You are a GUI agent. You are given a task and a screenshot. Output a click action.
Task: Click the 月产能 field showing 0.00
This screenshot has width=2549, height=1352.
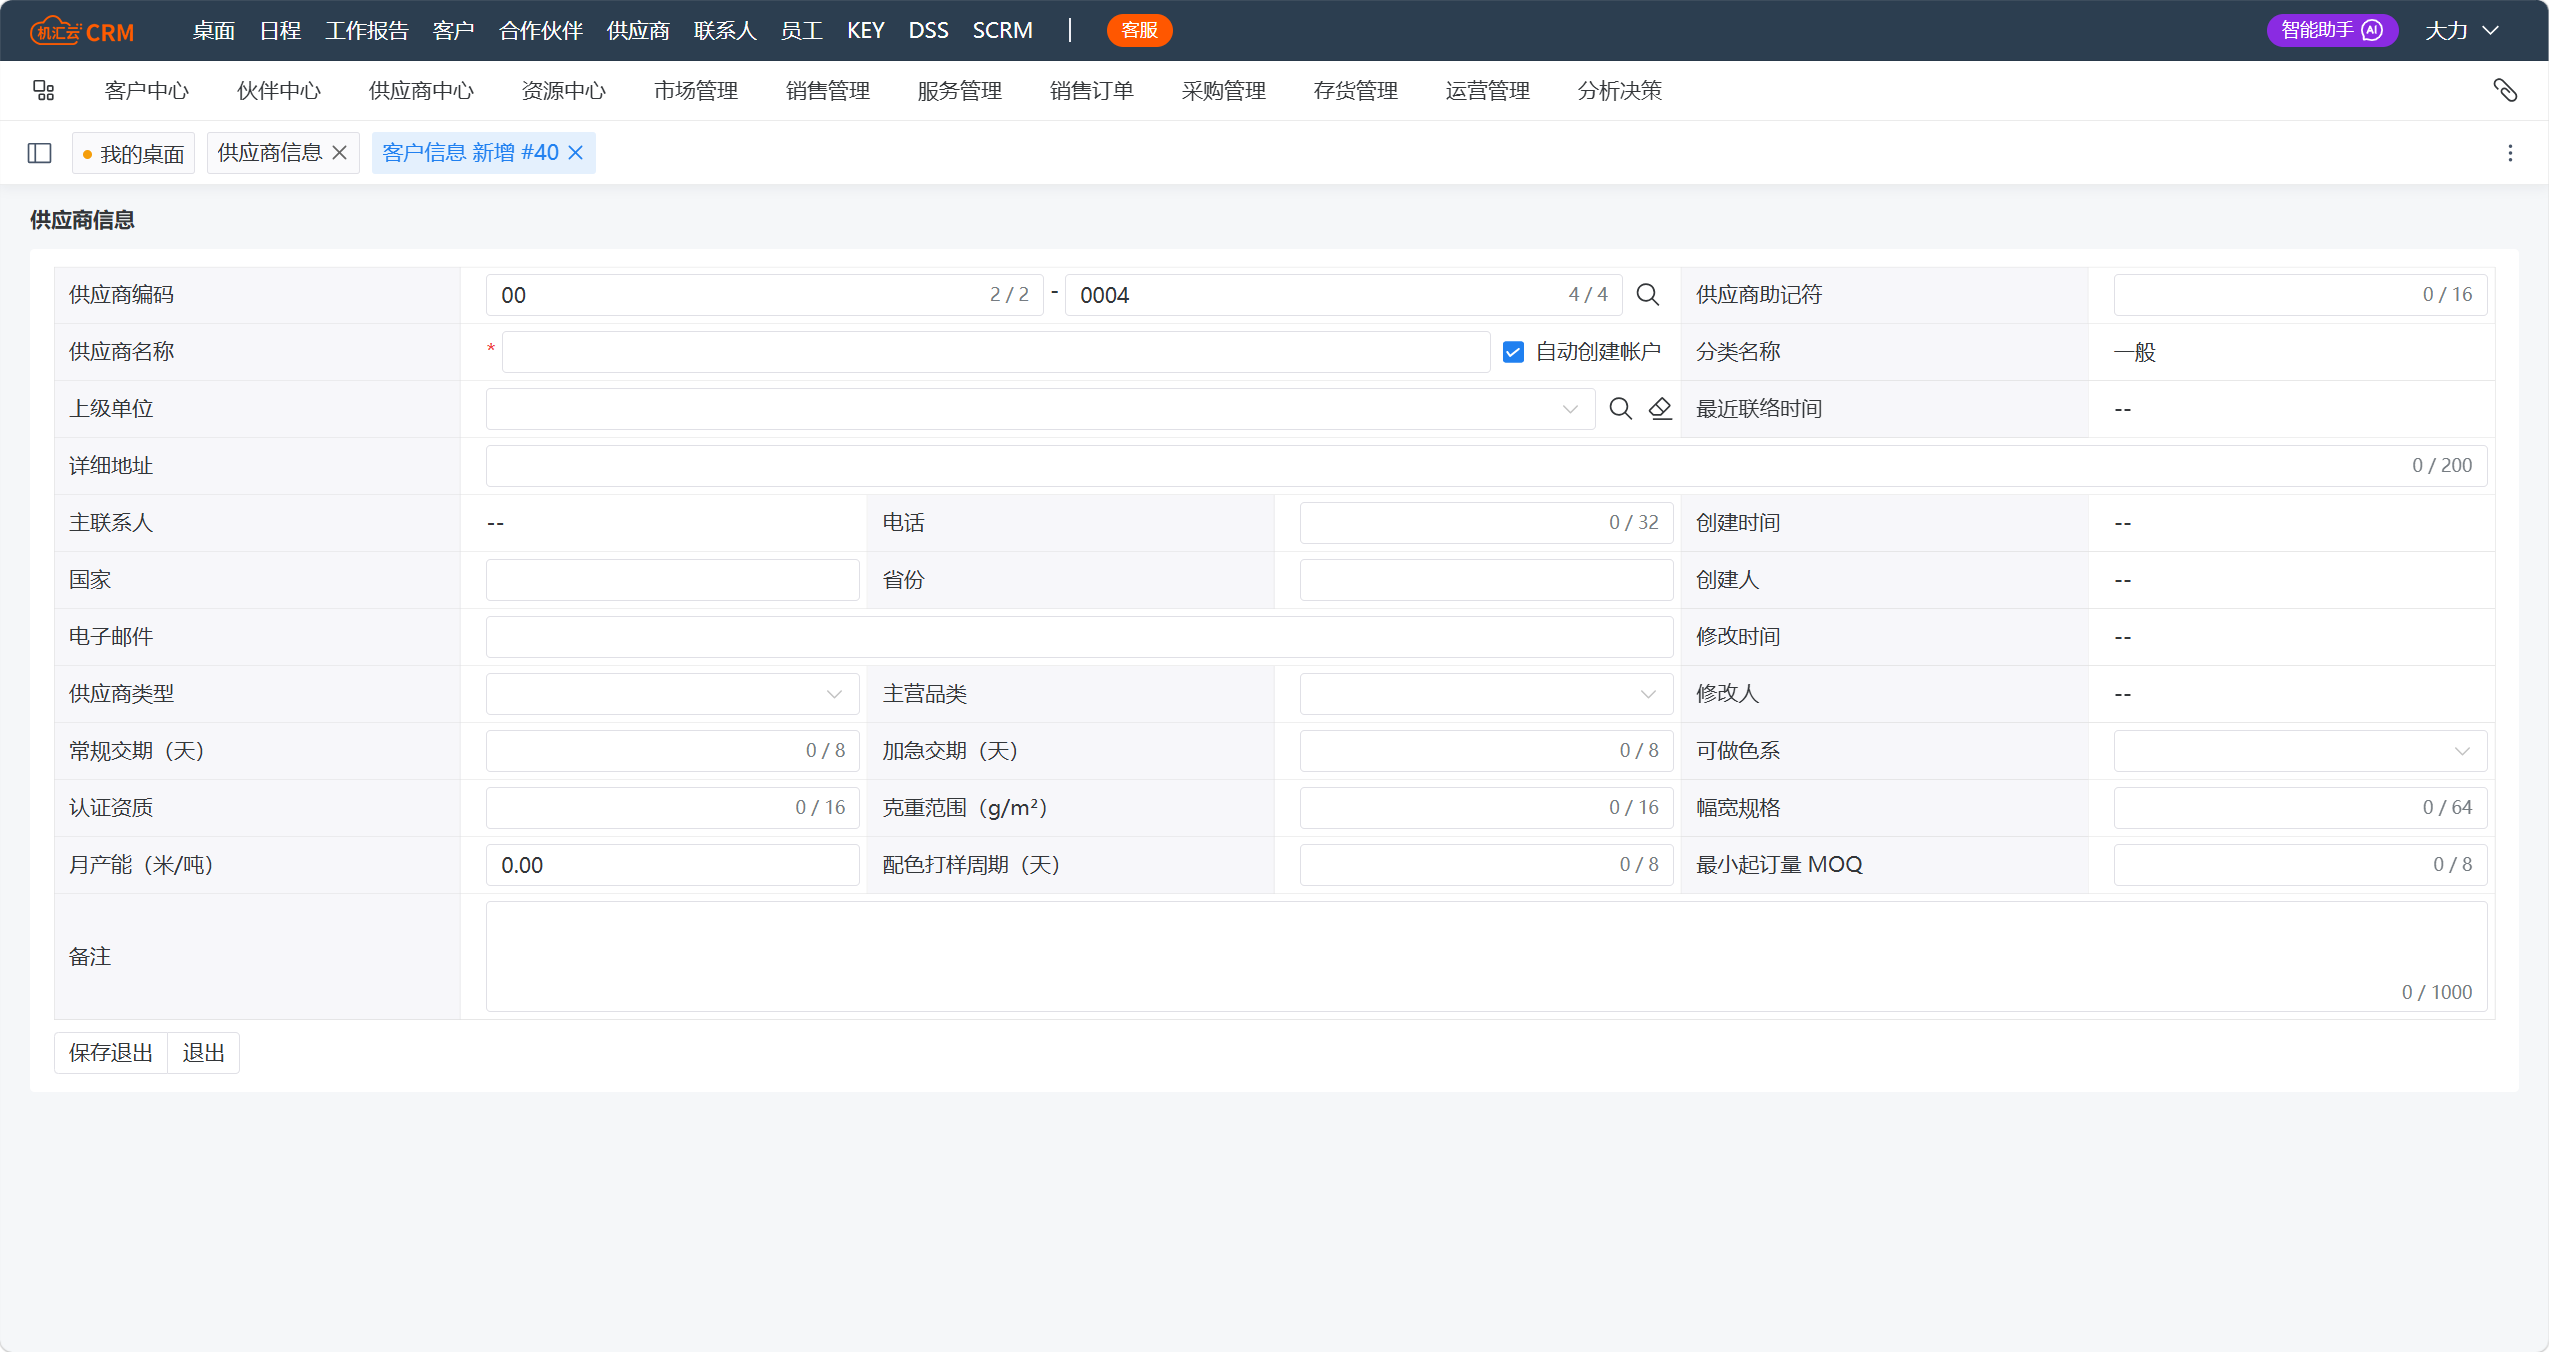tap(673, 865)
